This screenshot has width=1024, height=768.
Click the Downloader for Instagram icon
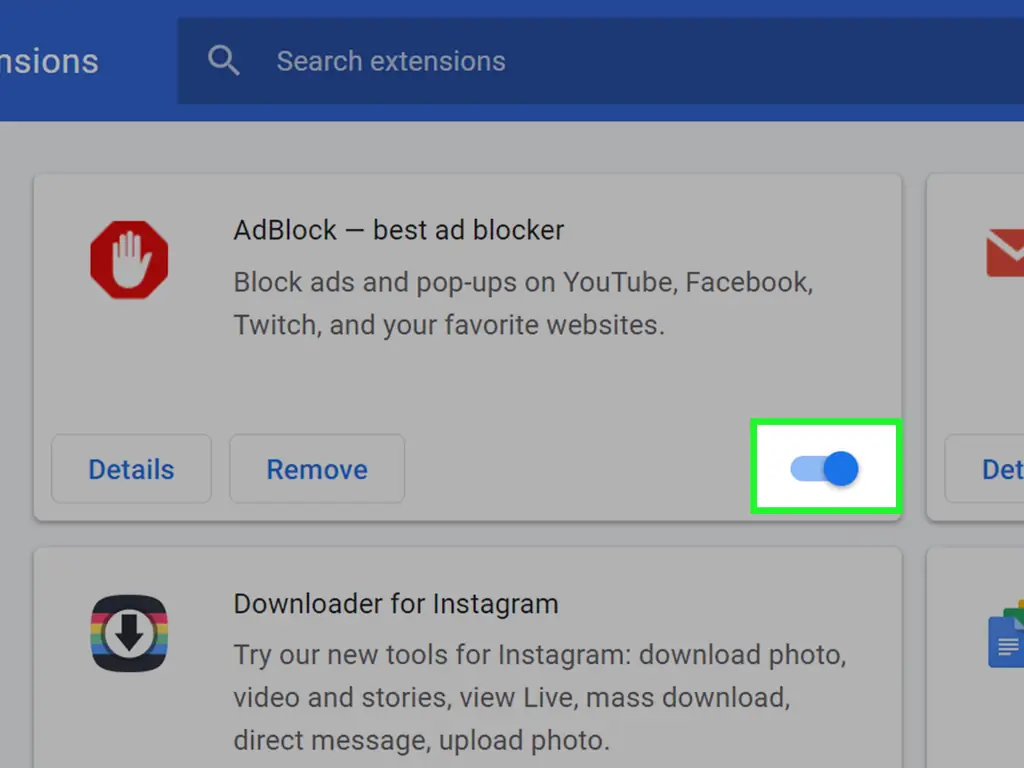129,633
